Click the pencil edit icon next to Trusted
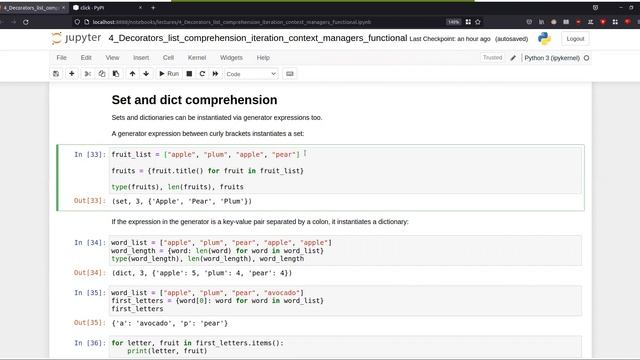640x360 pixels. click(513, 58)
